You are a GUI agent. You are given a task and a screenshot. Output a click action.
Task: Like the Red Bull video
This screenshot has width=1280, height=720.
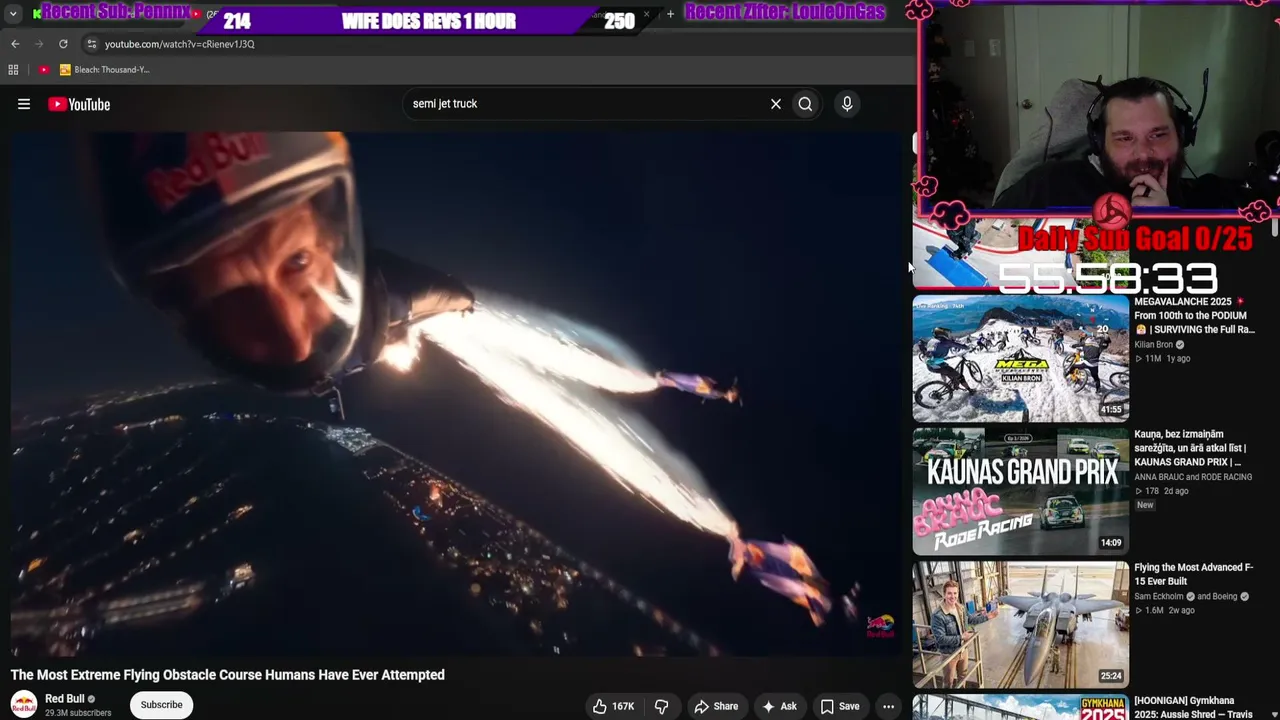[613, 706]
